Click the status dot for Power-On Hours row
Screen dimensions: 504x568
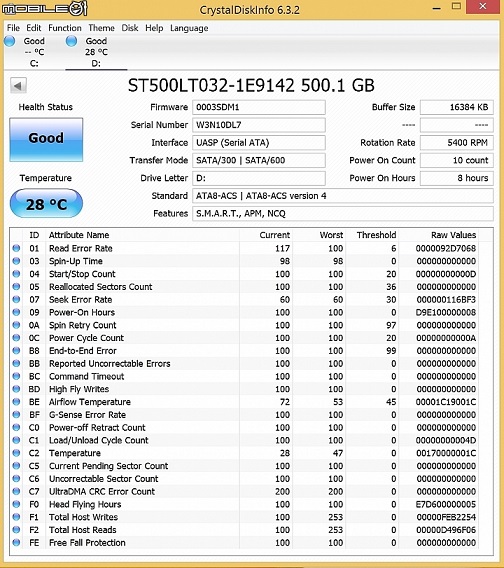(16, 312)
